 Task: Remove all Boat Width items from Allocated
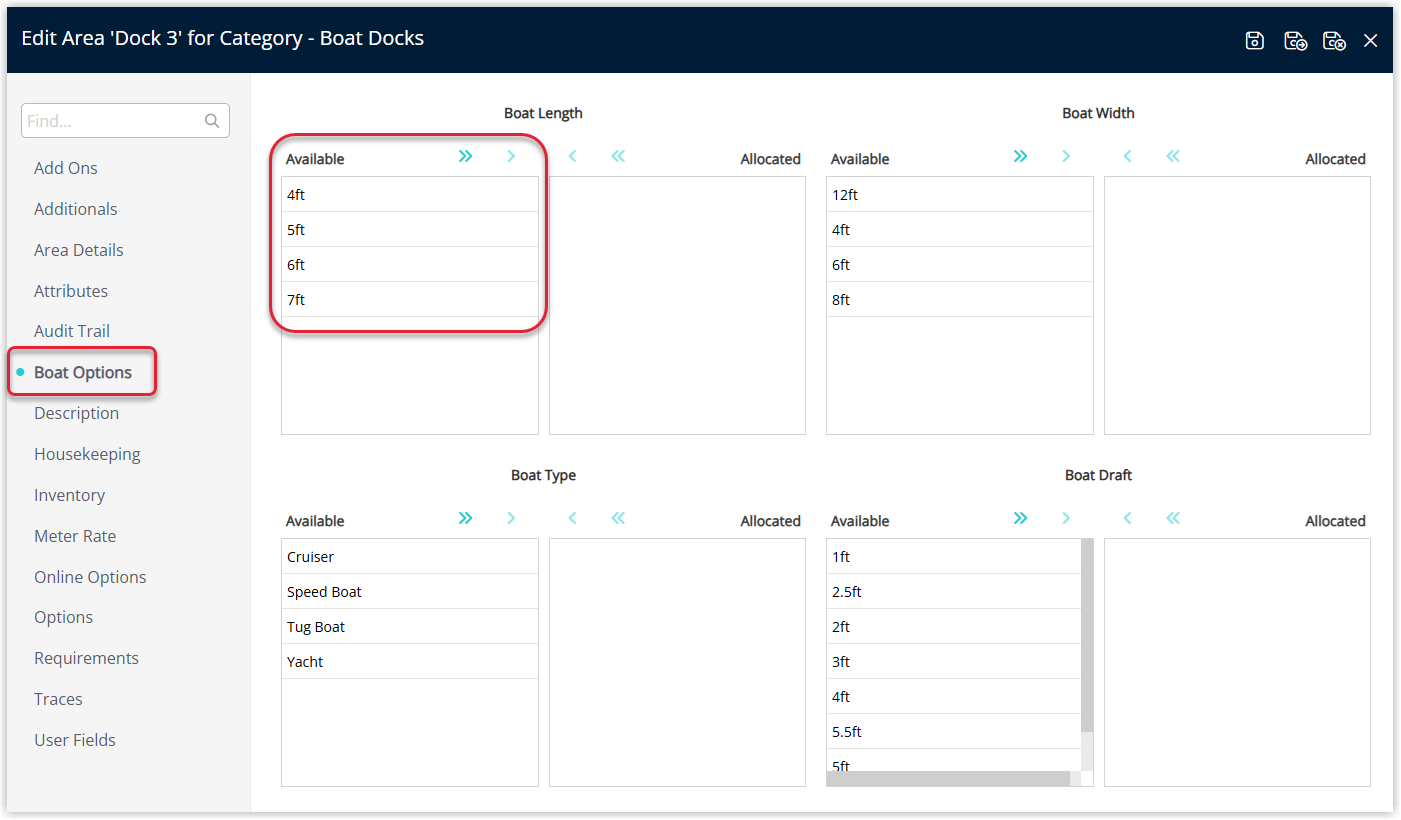click(1173, 156)
